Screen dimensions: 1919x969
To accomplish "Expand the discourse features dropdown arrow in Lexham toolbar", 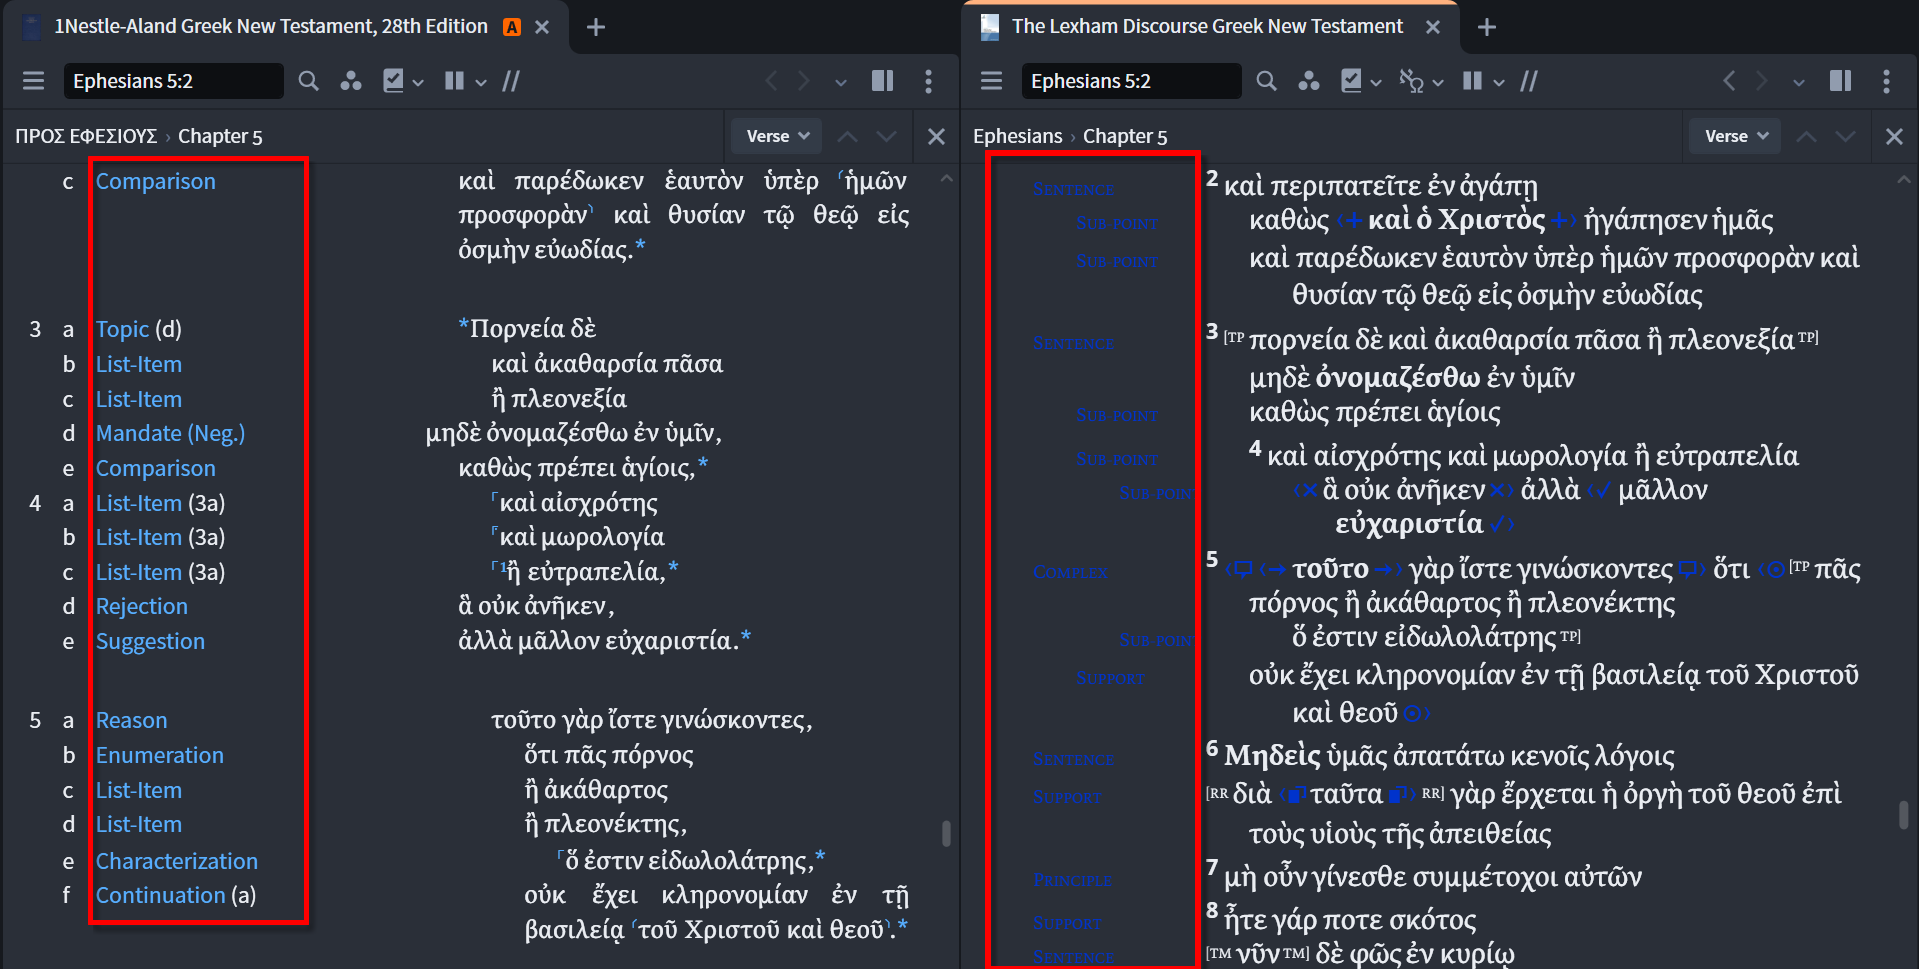I will [1438, 82].
